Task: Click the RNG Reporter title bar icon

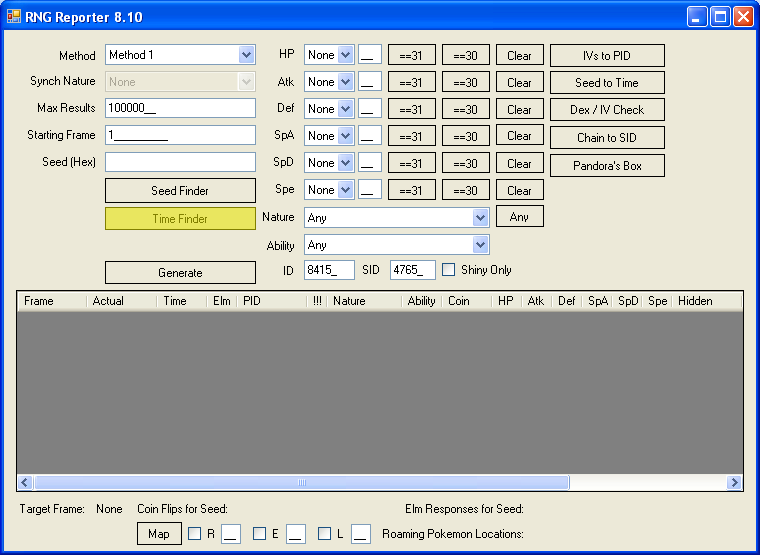Action: 14,16
